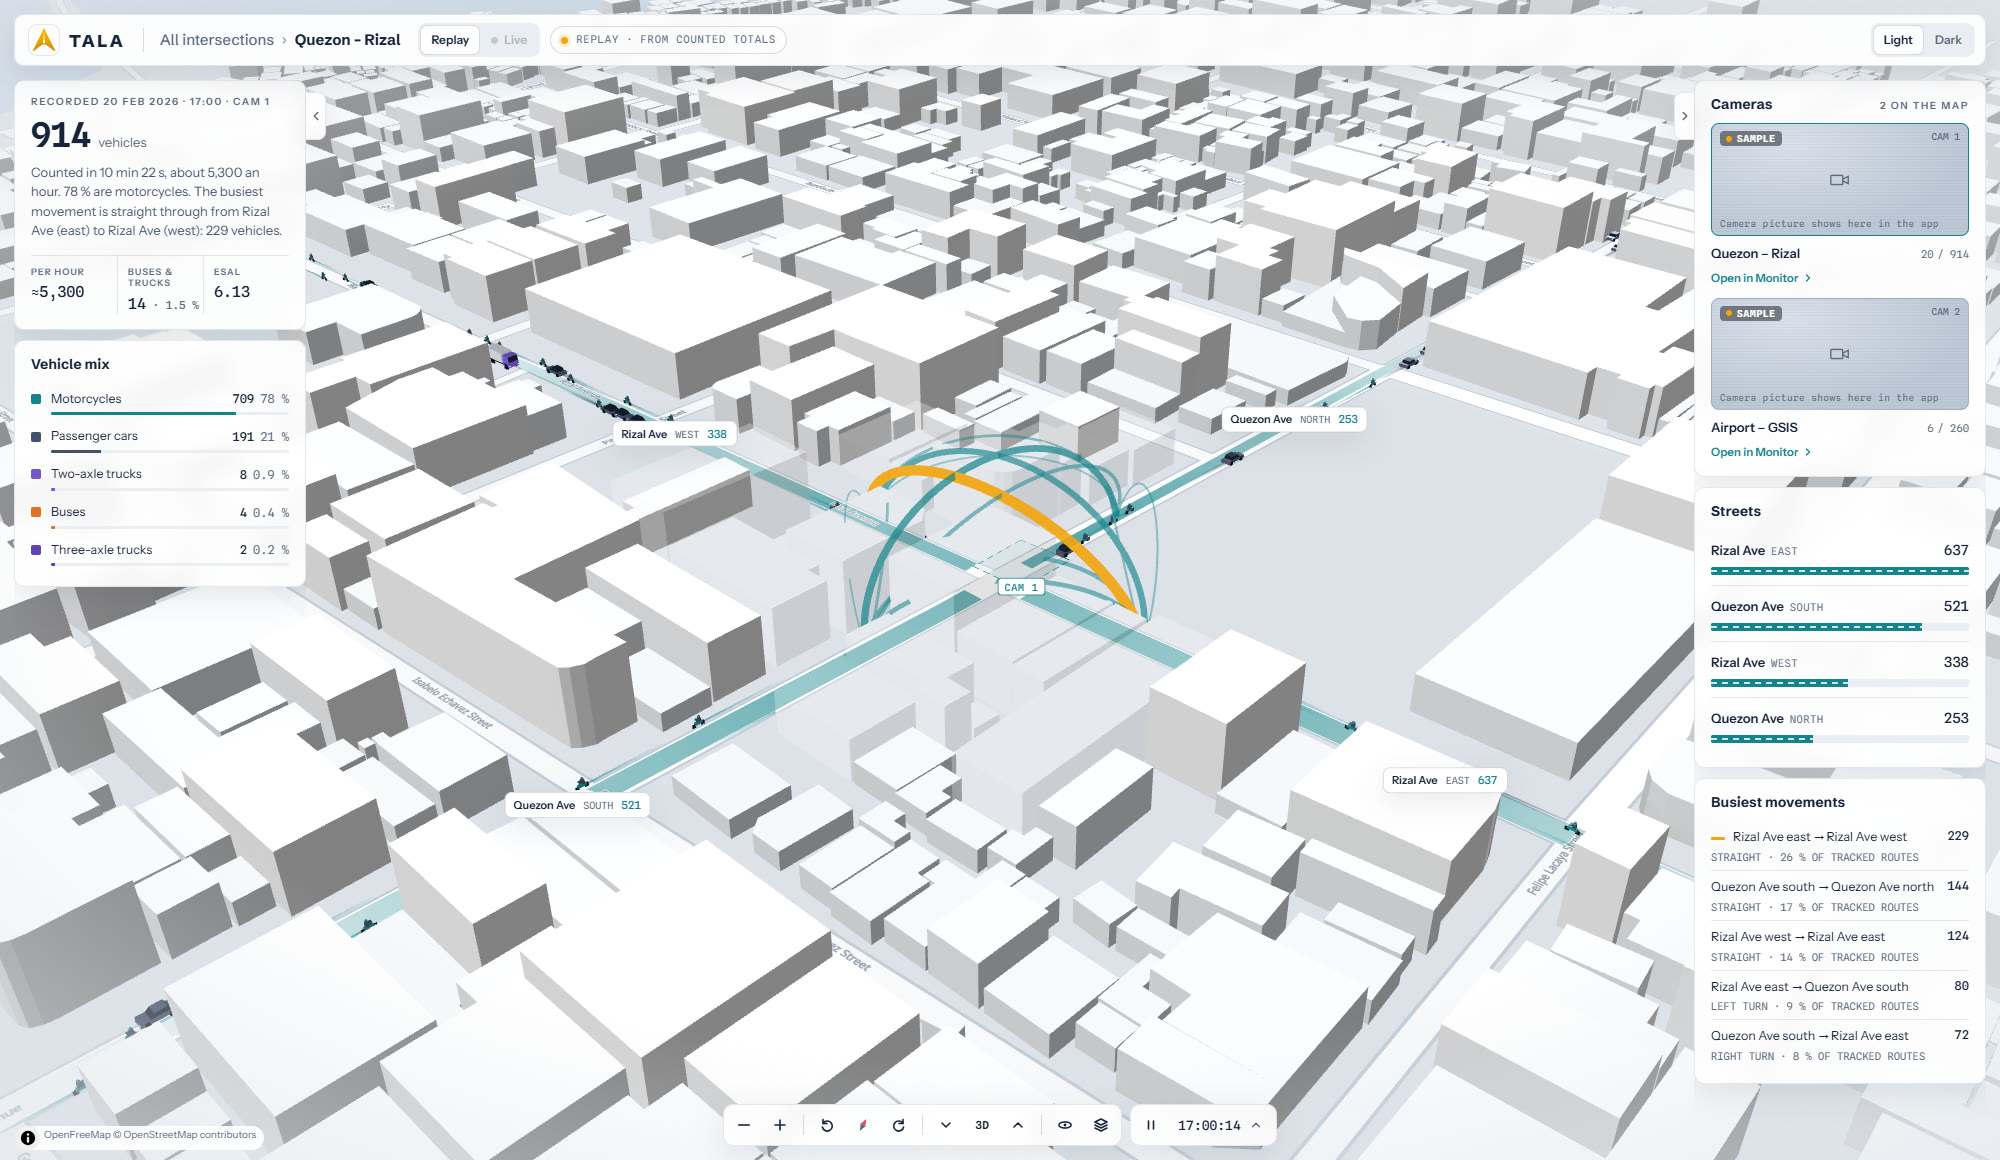Click Passenger cars legend square
The height and width of the screenshot is (1160, 2000).
[36, 436]
